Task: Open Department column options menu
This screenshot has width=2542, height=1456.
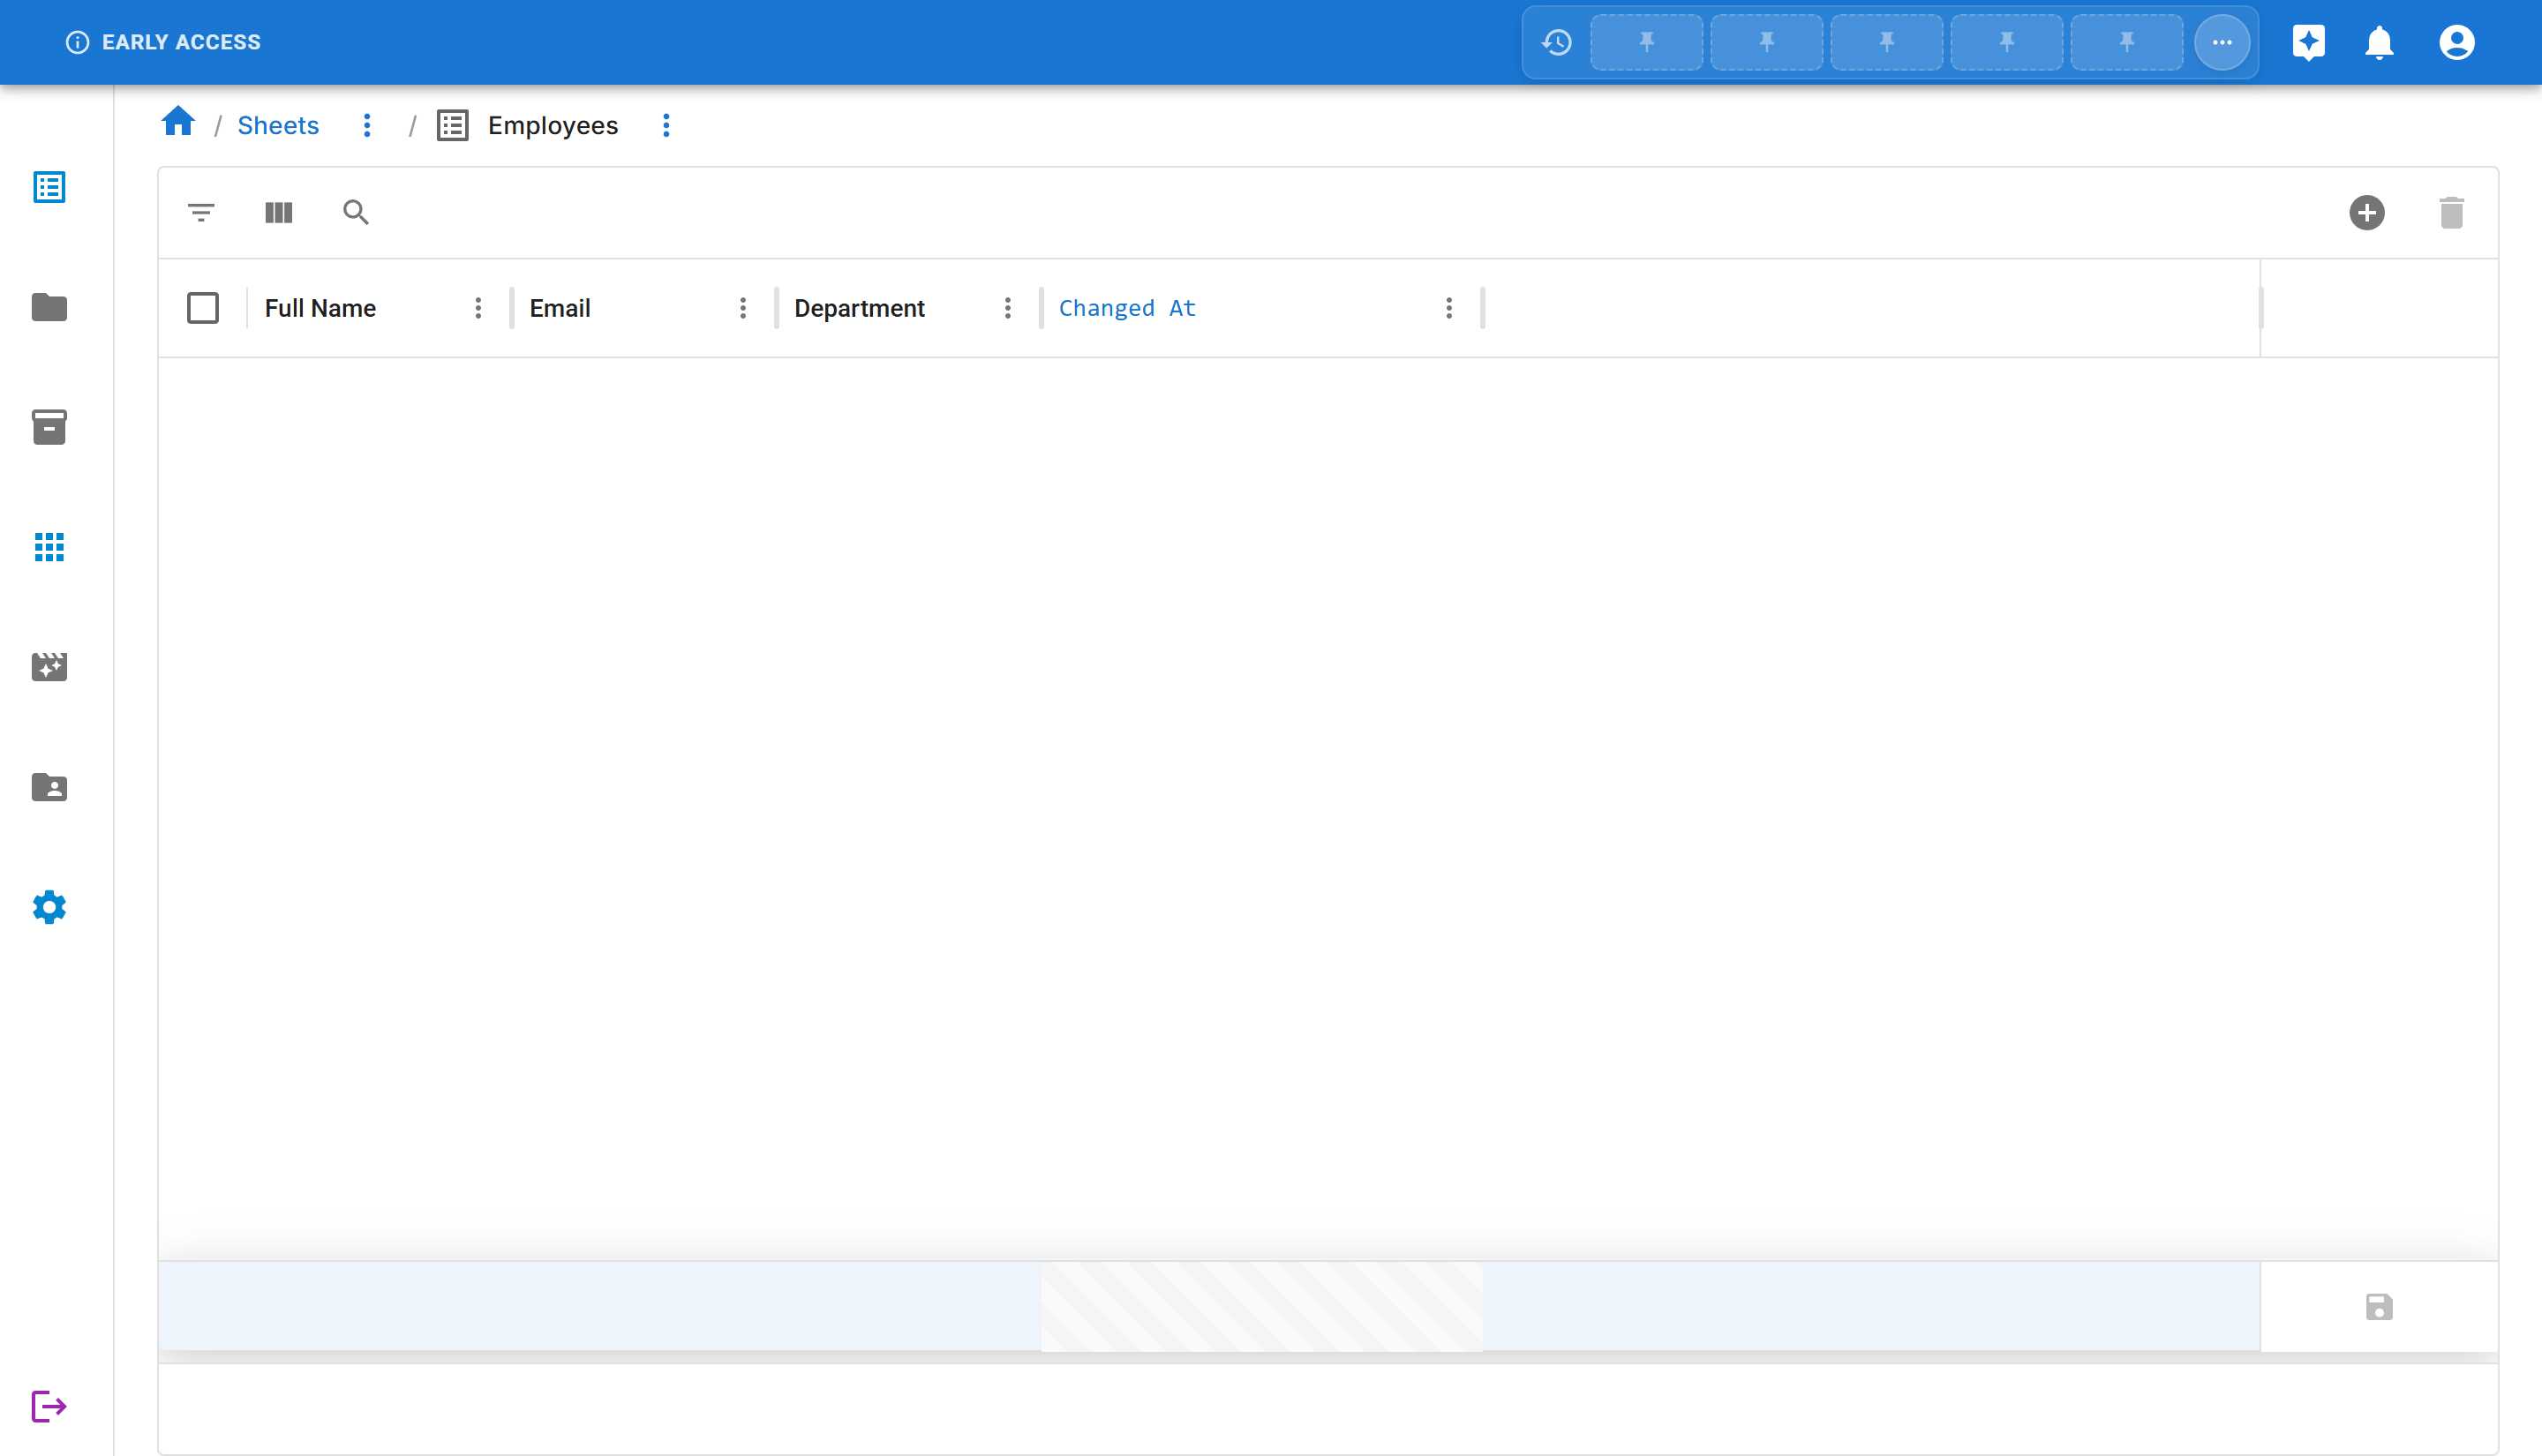Action: pyautogui.click(x=1007, y=308)
